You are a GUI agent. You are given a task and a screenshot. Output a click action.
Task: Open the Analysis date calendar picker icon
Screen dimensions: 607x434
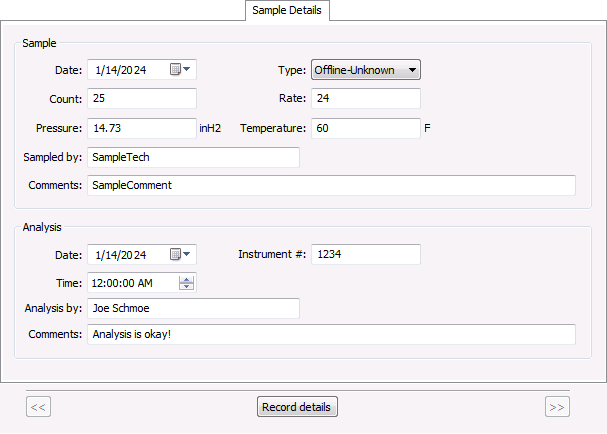(x=180, y=254)
